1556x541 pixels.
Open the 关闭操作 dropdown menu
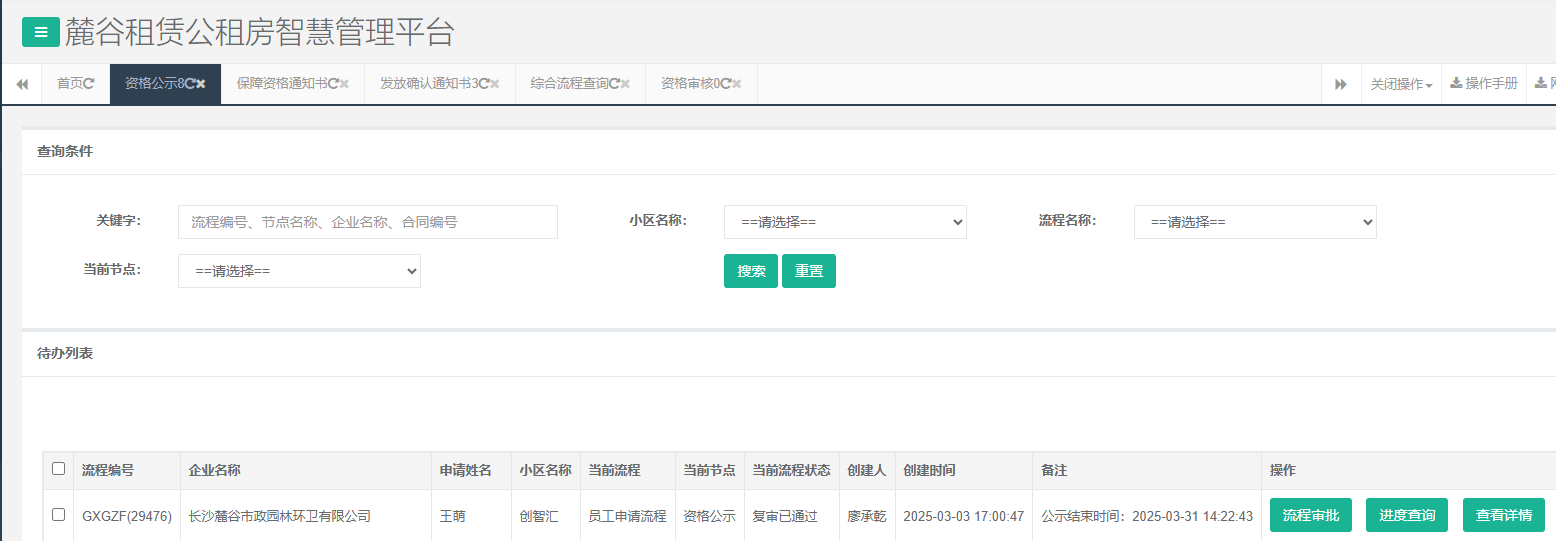tap(1401, 85)
